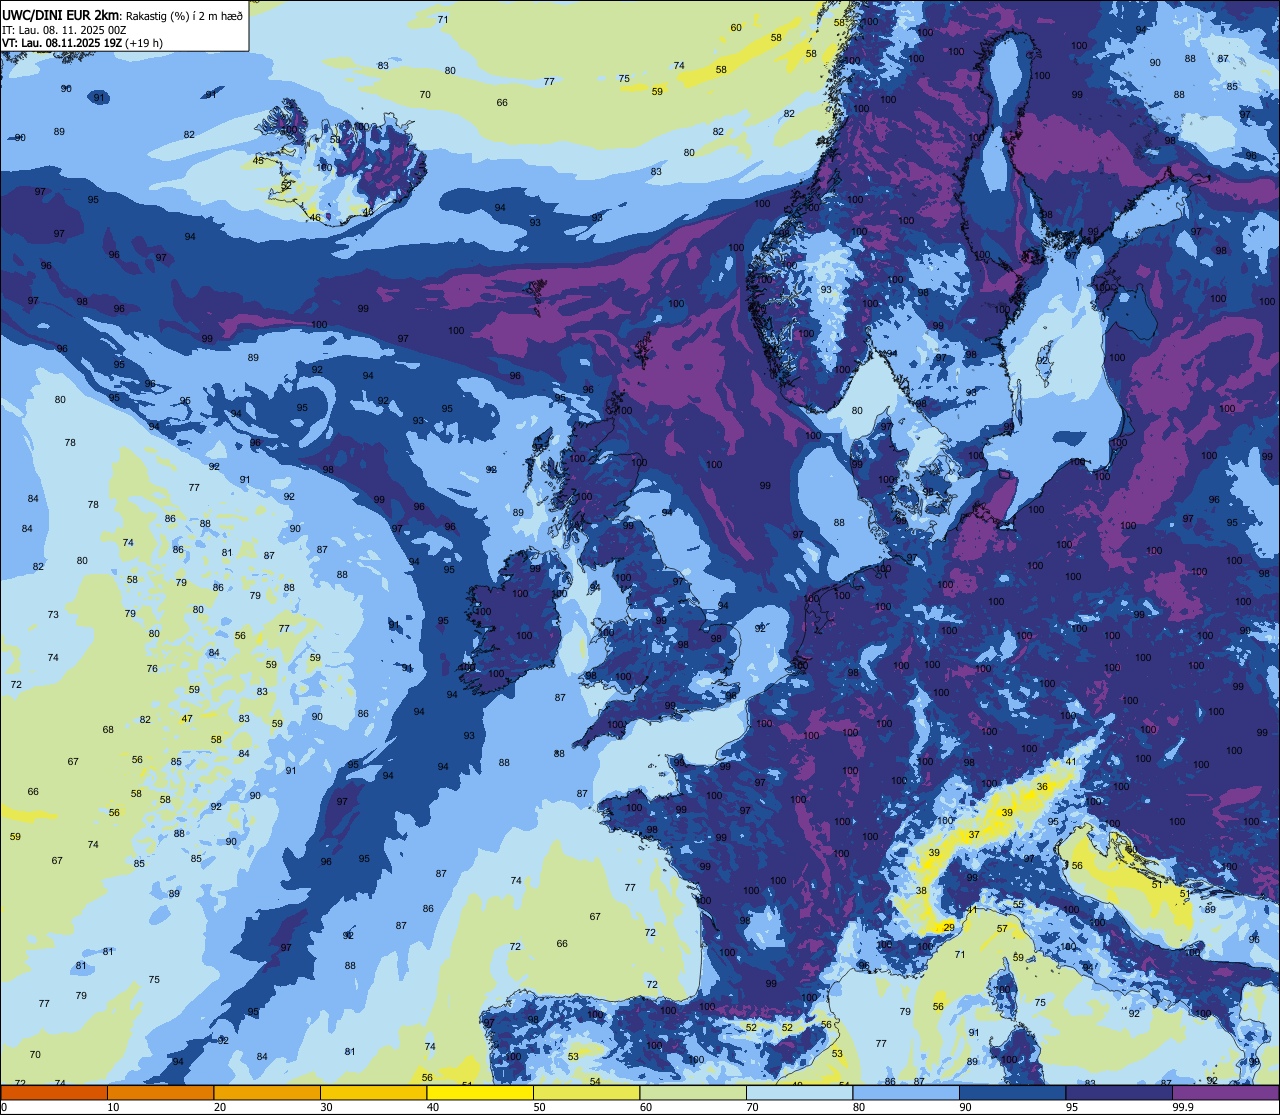Click the legend tick label "95"

tap(1072, 1107)
